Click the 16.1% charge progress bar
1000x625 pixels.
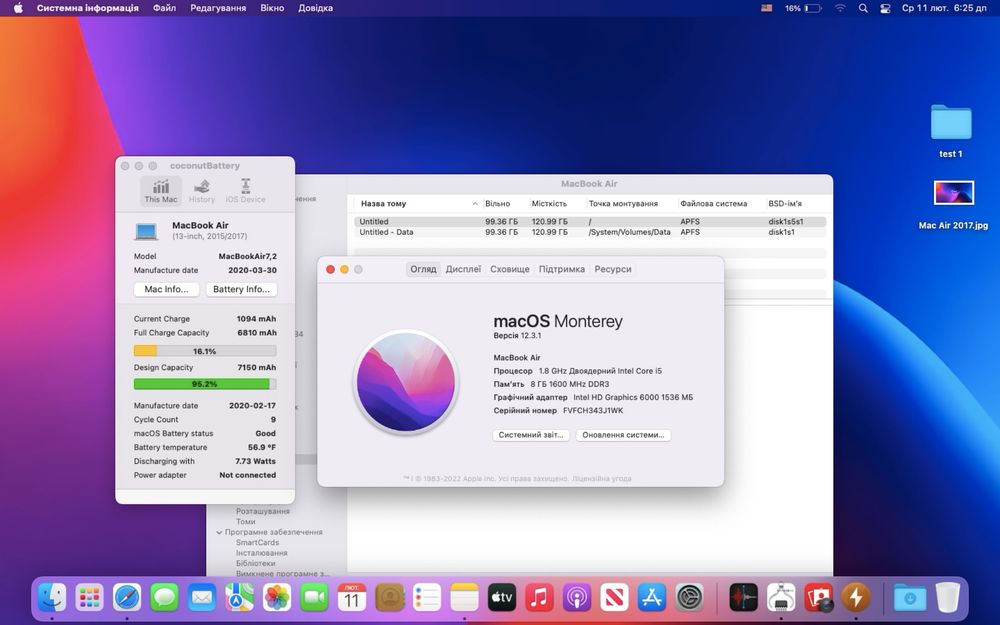point(205,351)
